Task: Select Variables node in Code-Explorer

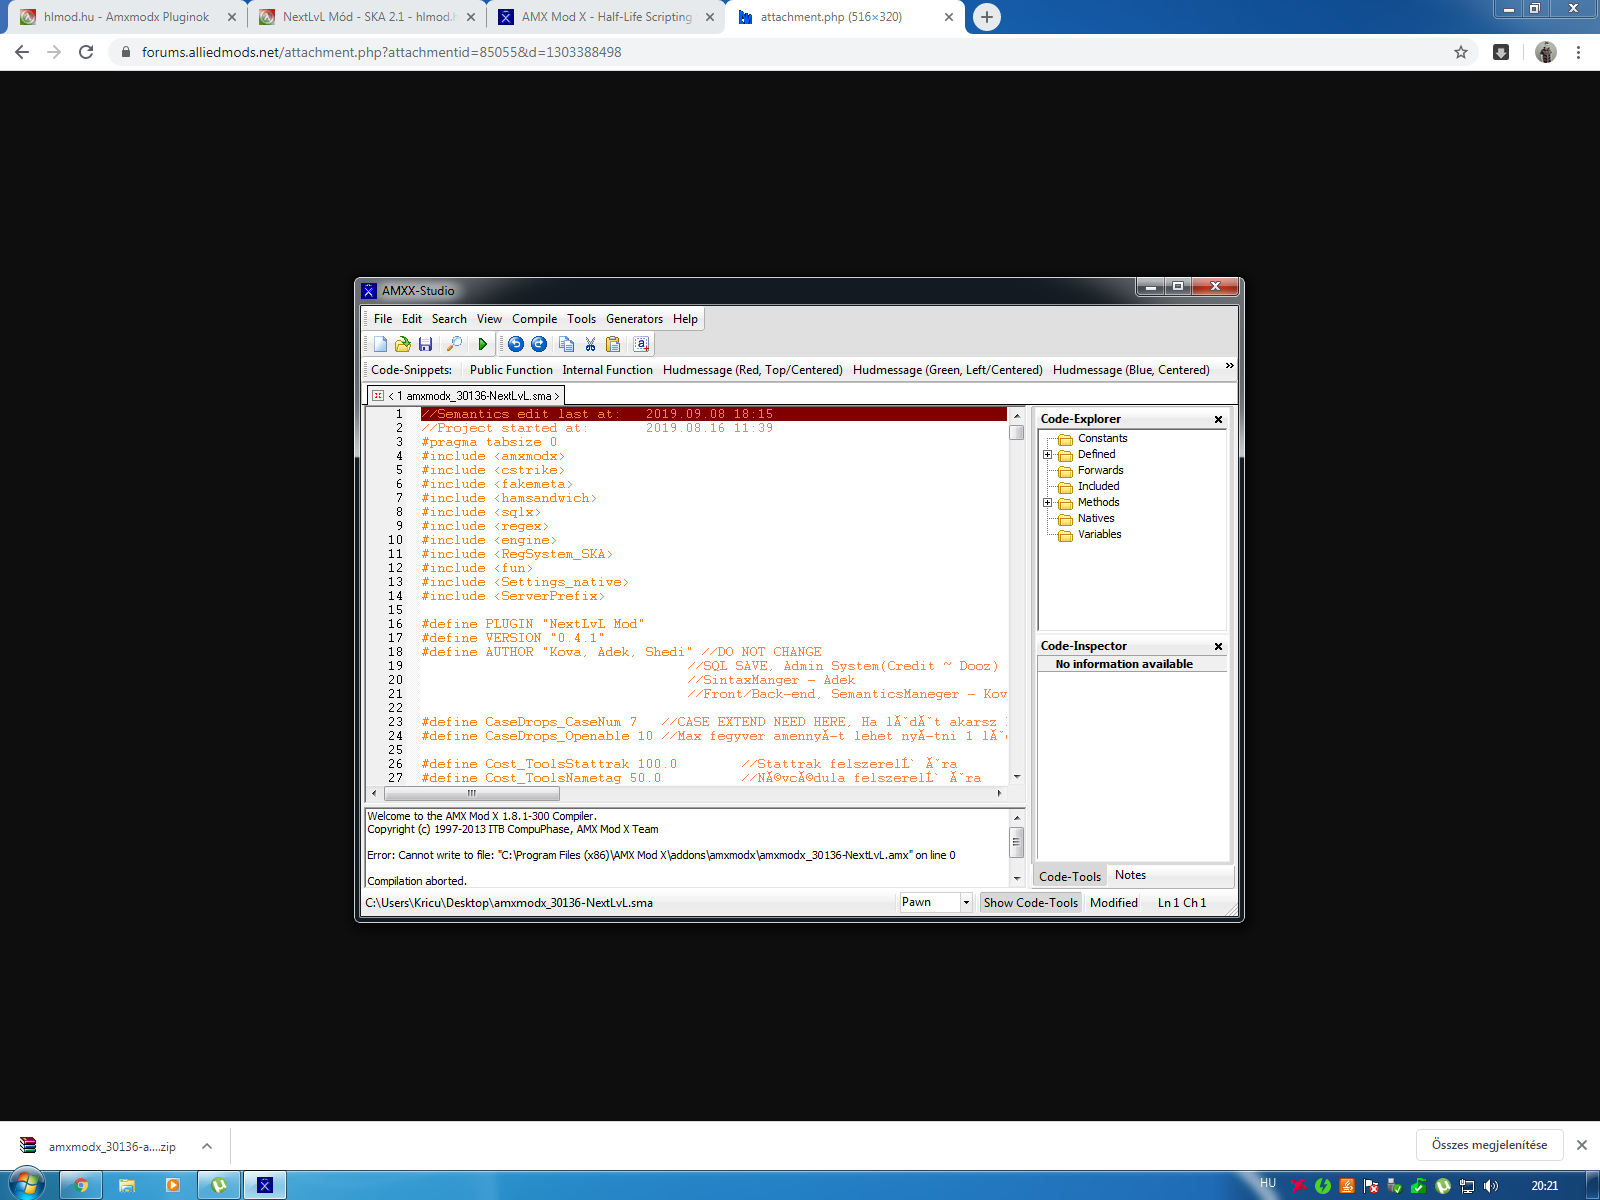Action: coord(1099,534)
